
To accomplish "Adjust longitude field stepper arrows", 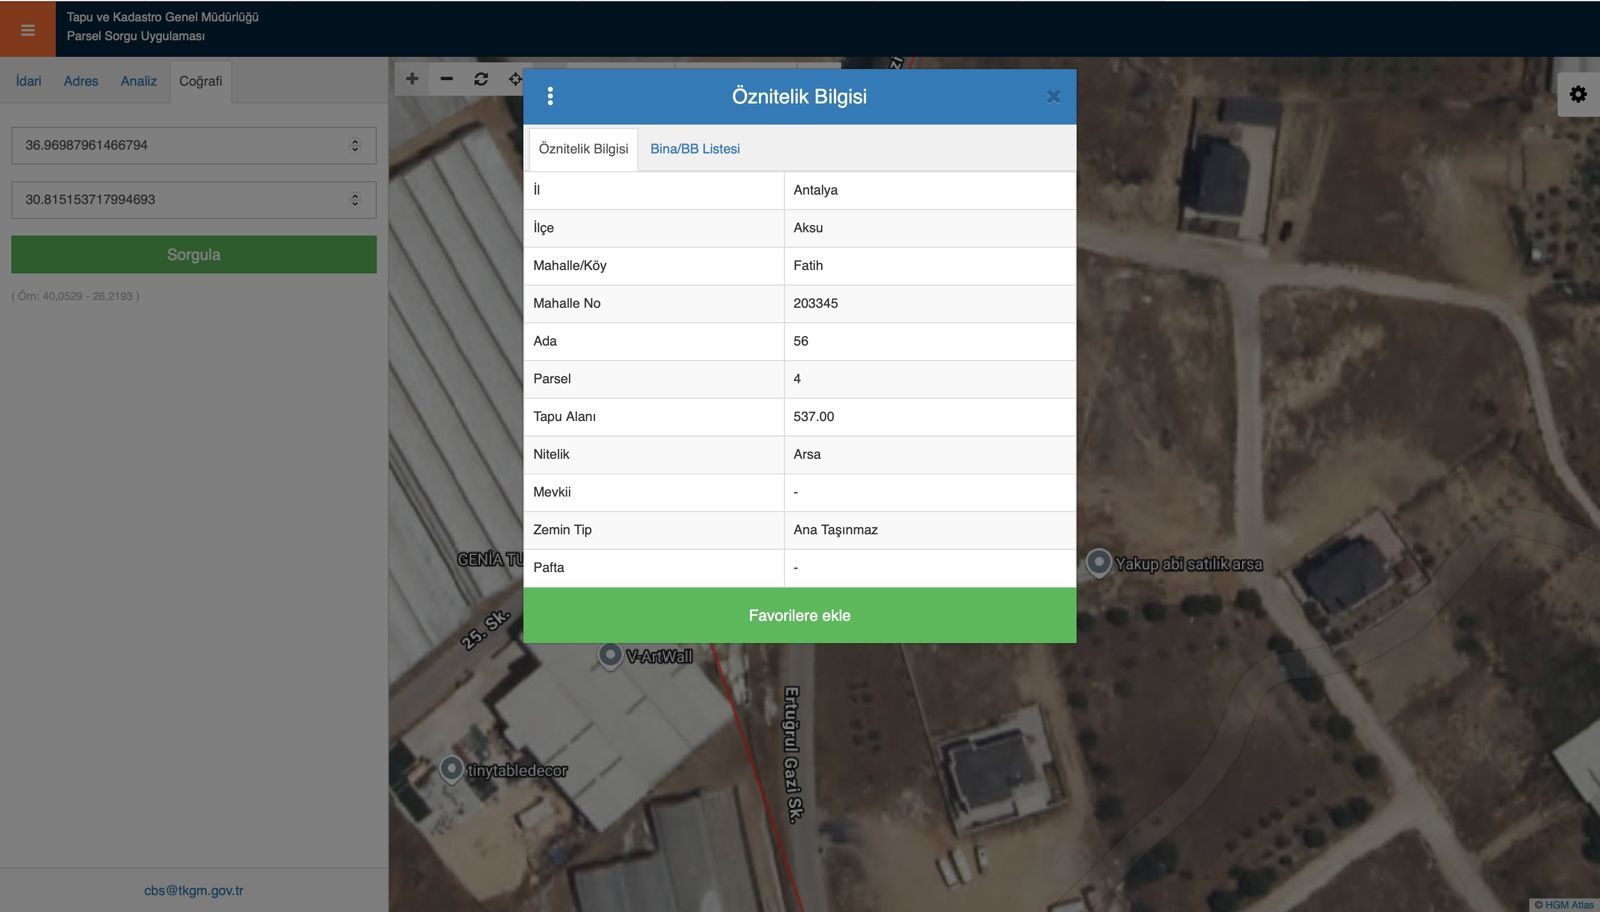I will point(355,200).
